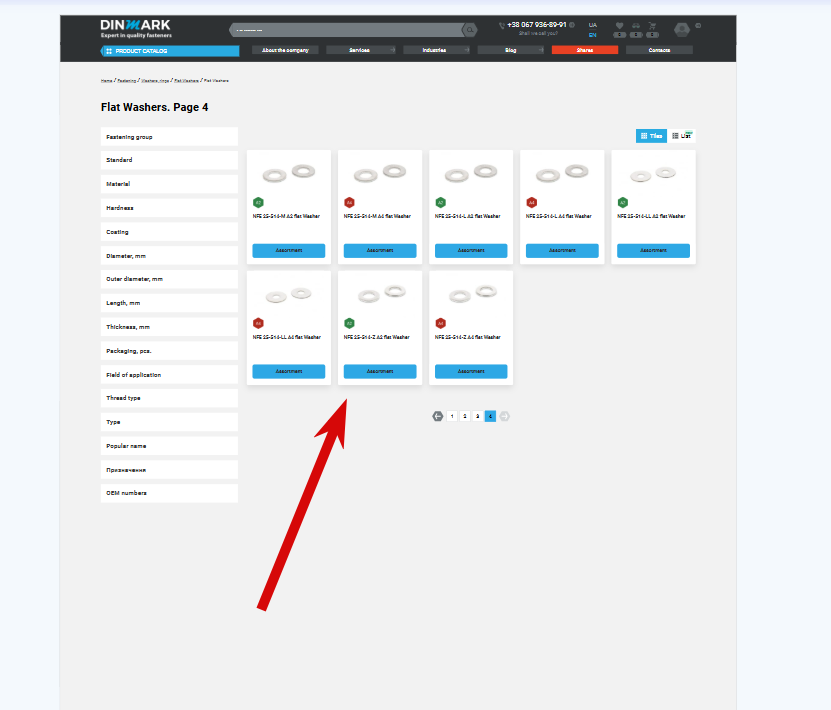Expand the Hardness filter
The image size is (831, 710).
[169, 208]
